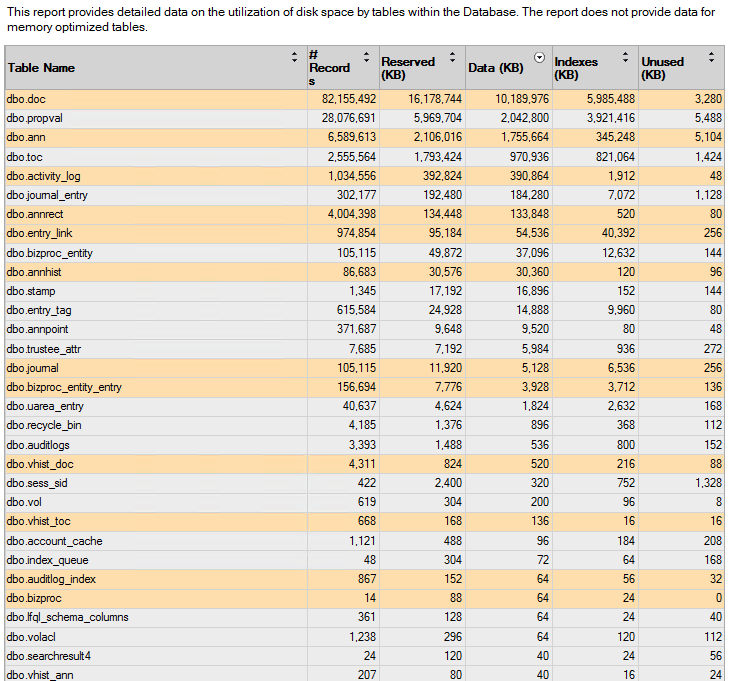735x681 pixels.
Task: Select the dbo.journal_entry table row
Action: coord(365,195)
